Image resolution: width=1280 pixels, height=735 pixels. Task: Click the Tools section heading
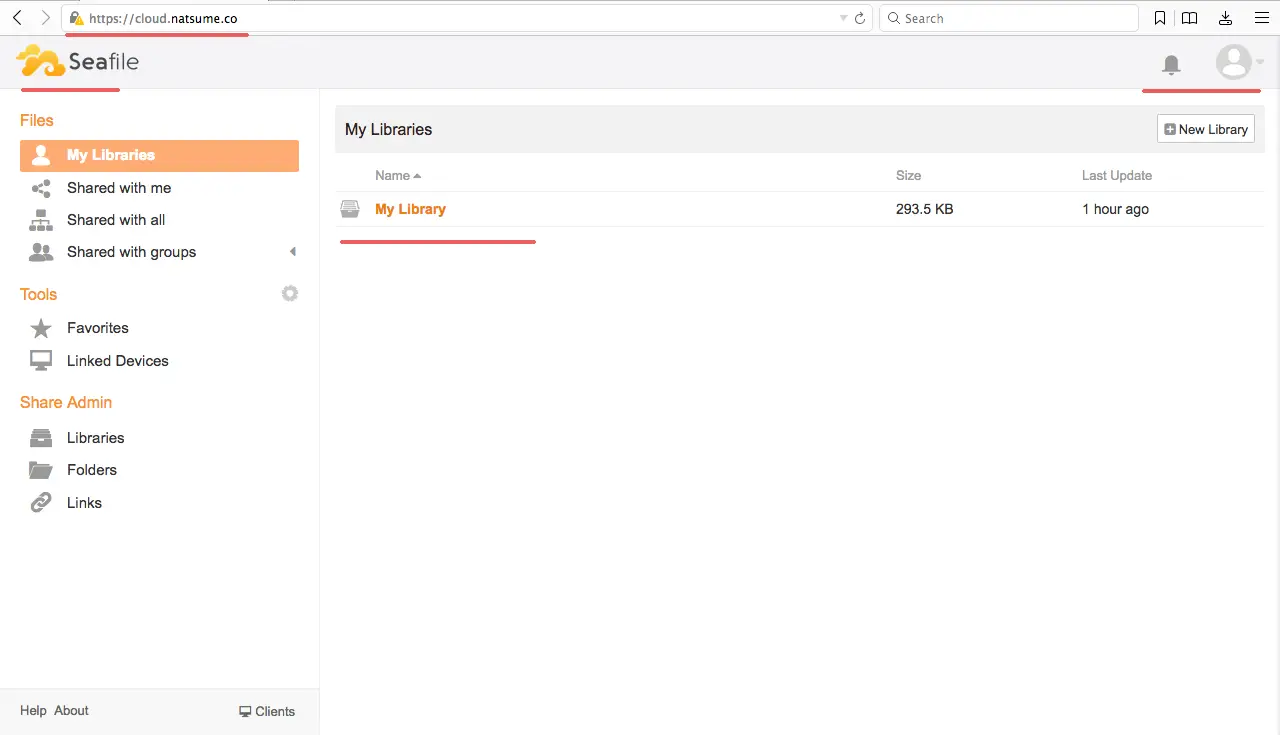(x=38, y=294)
